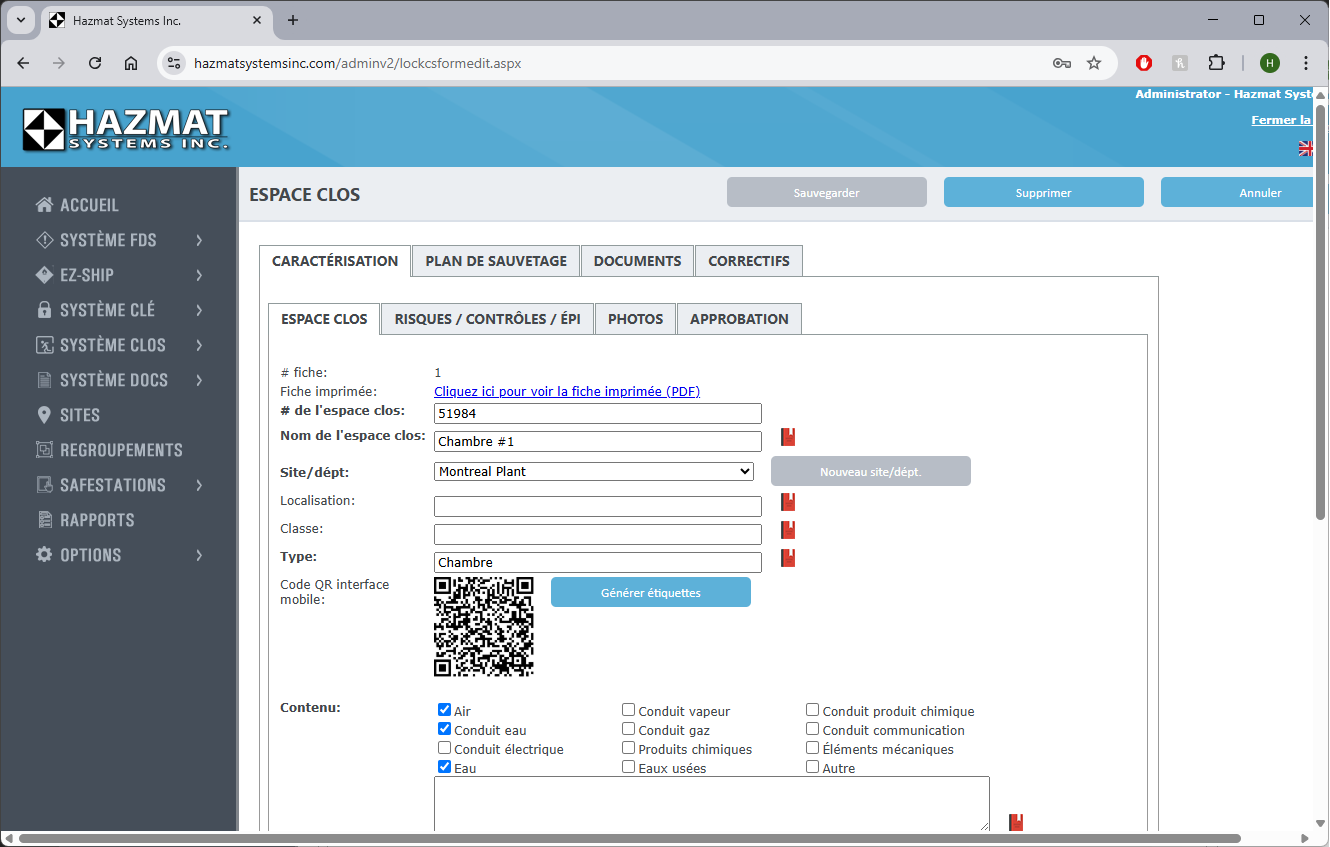Uncheck the Air content checkbox
1330x847 pixels.
445,711
